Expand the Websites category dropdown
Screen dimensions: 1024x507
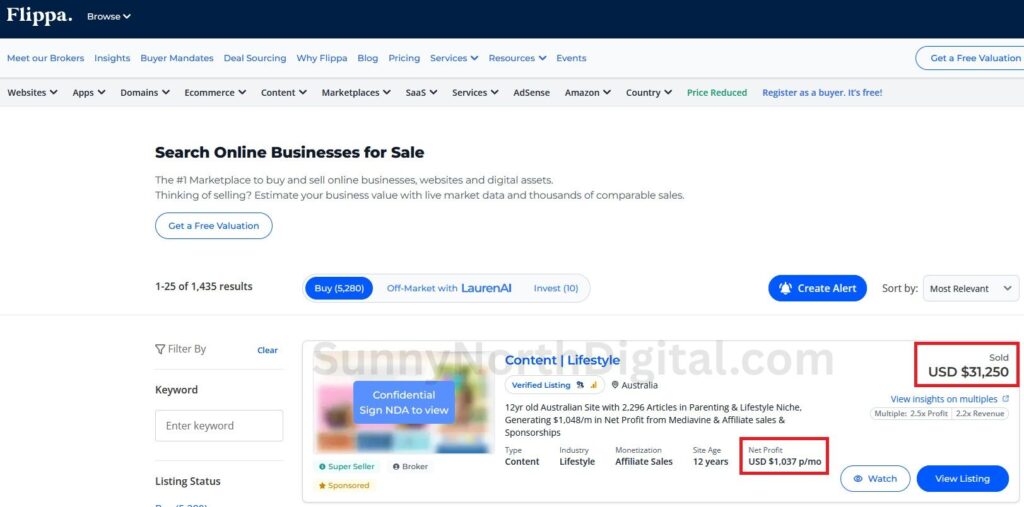32,93
